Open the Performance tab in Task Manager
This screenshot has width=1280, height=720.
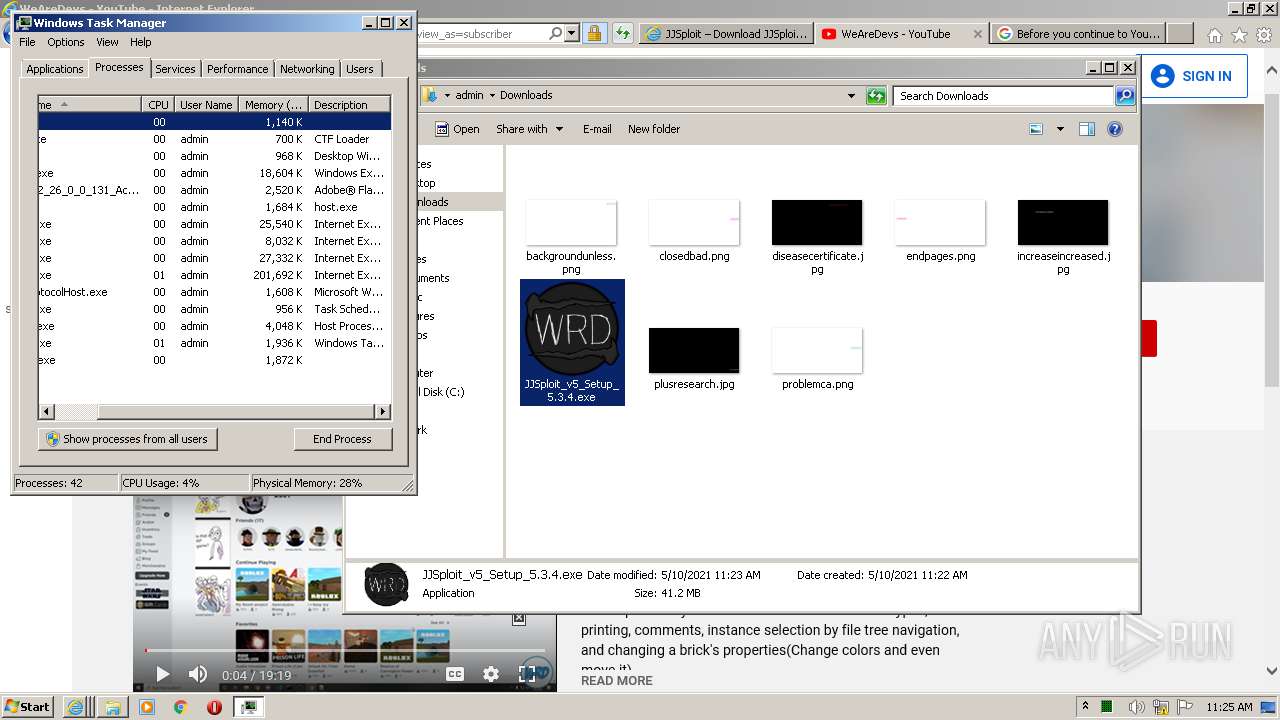pyautogui.click(x=237, y=69)
